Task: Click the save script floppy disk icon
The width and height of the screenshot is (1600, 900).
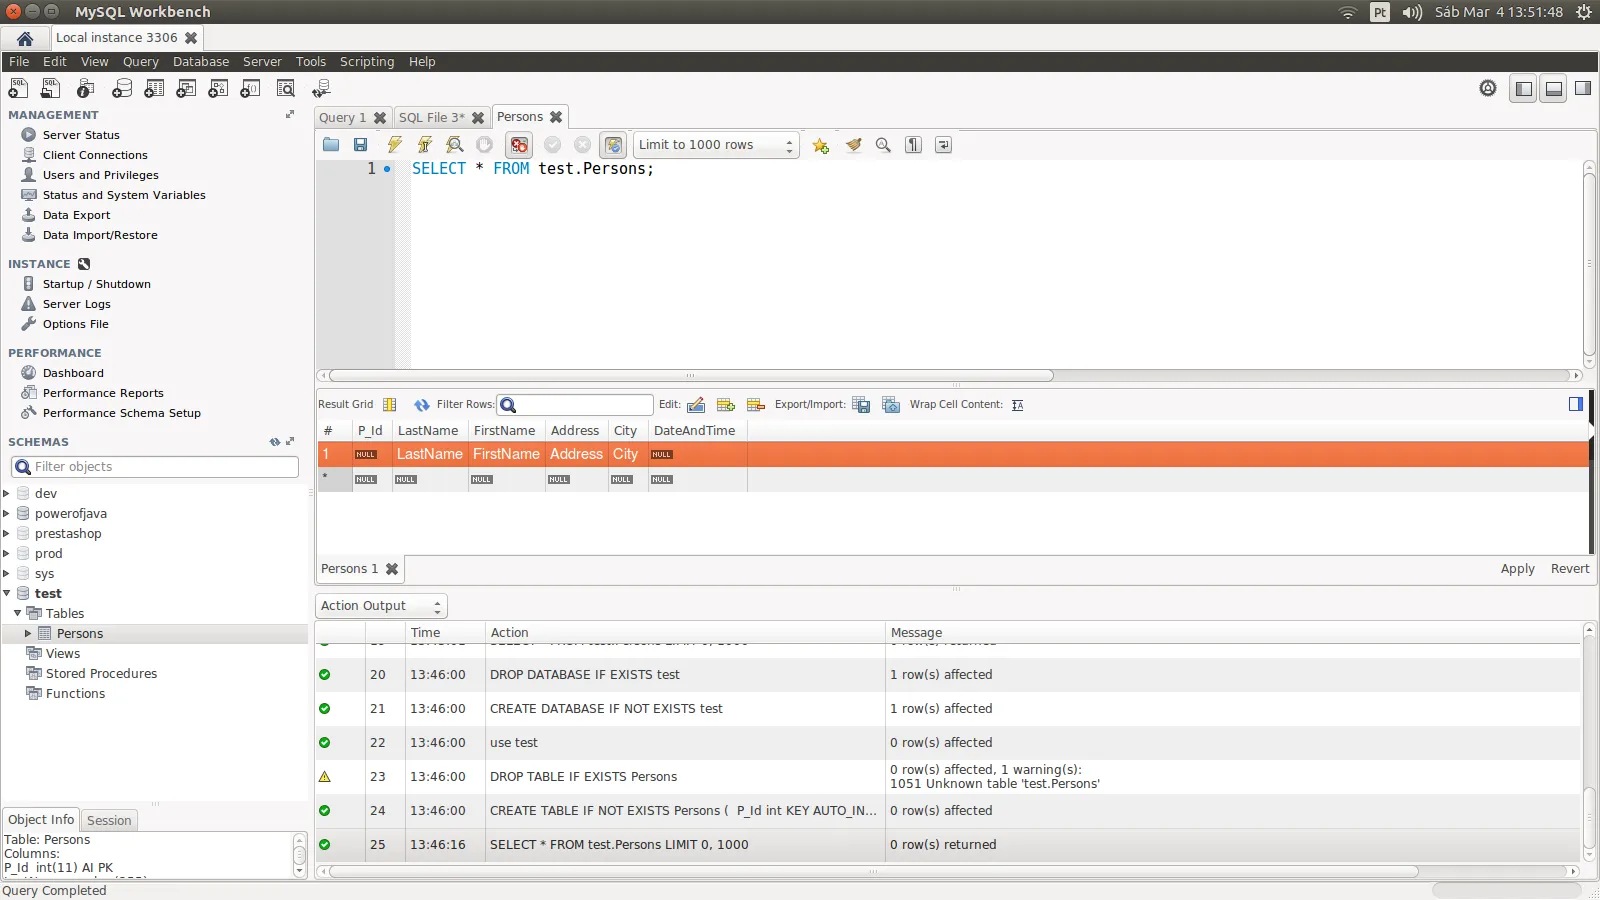Action: [361, 145]
